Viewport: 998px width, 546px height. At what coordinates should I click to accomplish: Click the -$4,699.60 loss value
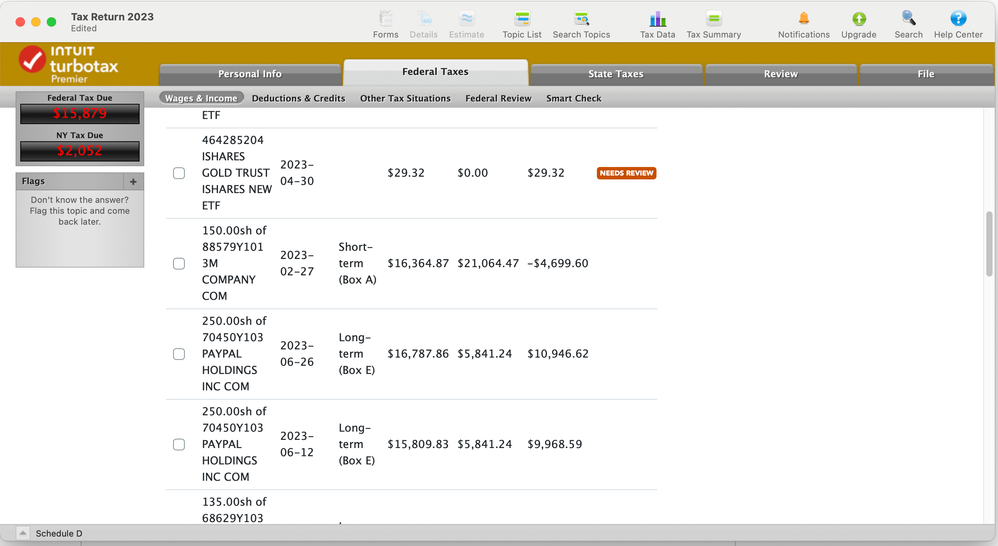558,263
